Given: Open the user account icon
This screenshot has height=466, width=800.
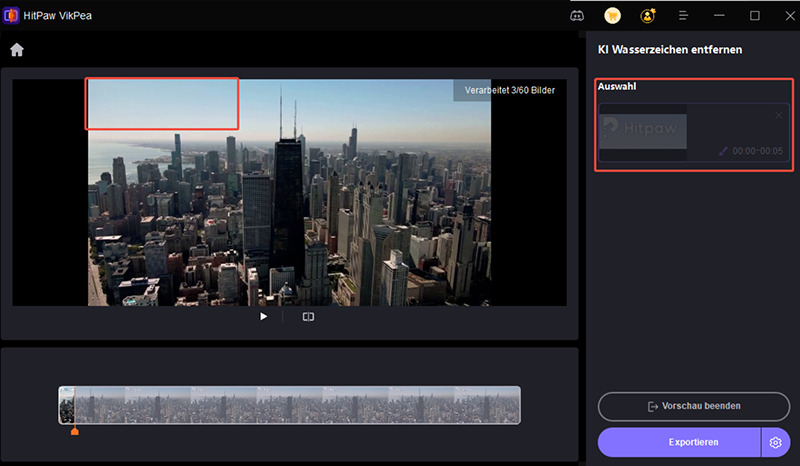Looking at the screenshot, I should tap(648, 16).
